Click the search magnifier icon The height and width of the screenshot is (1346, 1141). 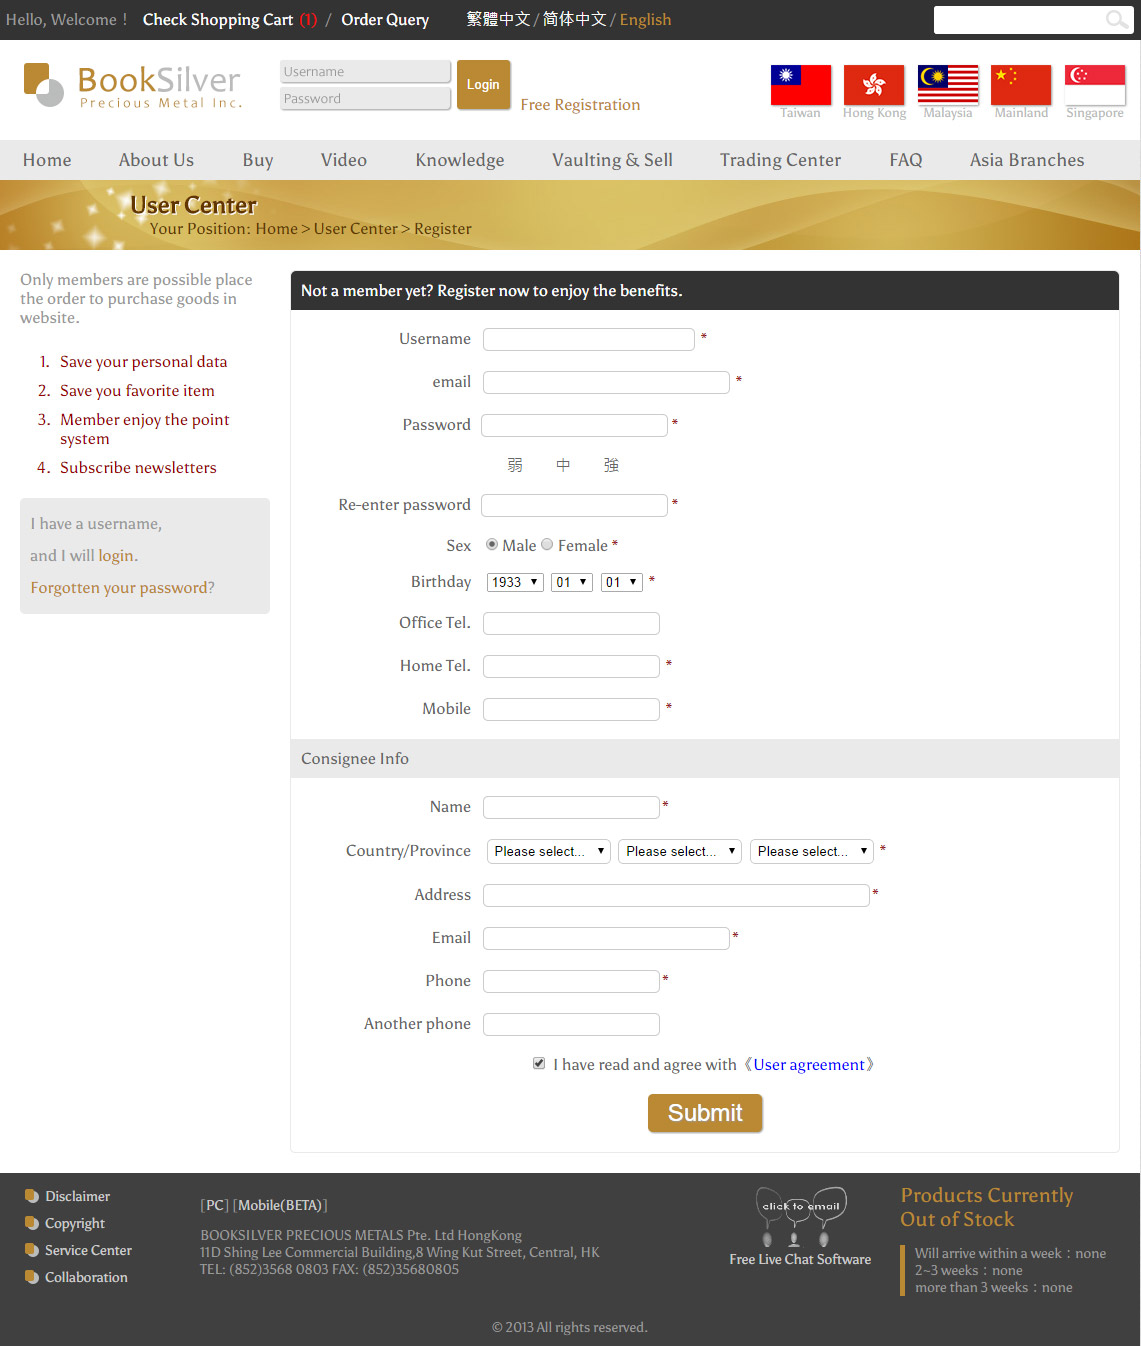coord(1116,20)
